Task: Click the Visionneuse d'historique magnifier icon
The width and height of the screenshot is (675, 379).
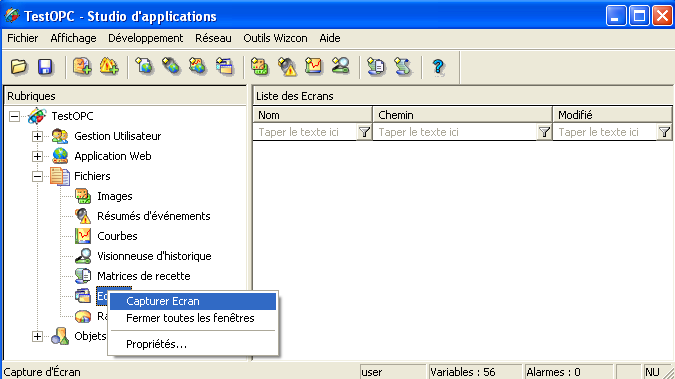Action: point(83,256)
